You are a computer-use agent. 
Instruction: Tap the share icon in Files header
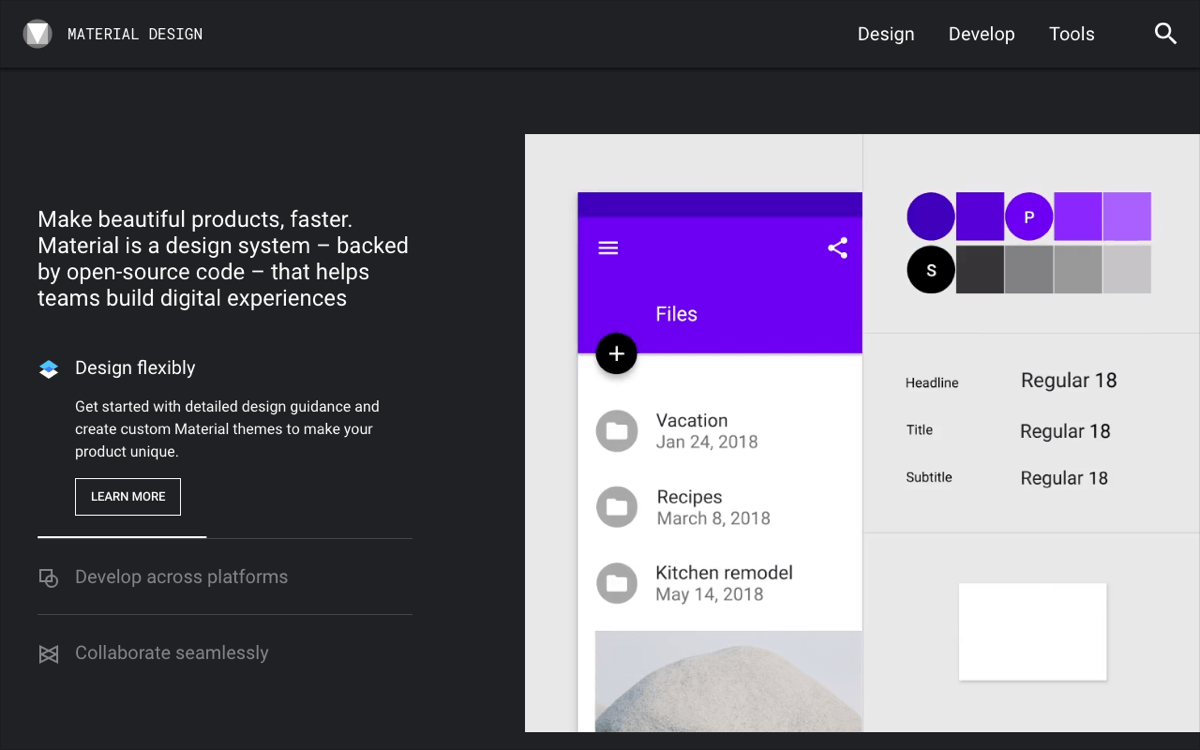tap(838, 248)
